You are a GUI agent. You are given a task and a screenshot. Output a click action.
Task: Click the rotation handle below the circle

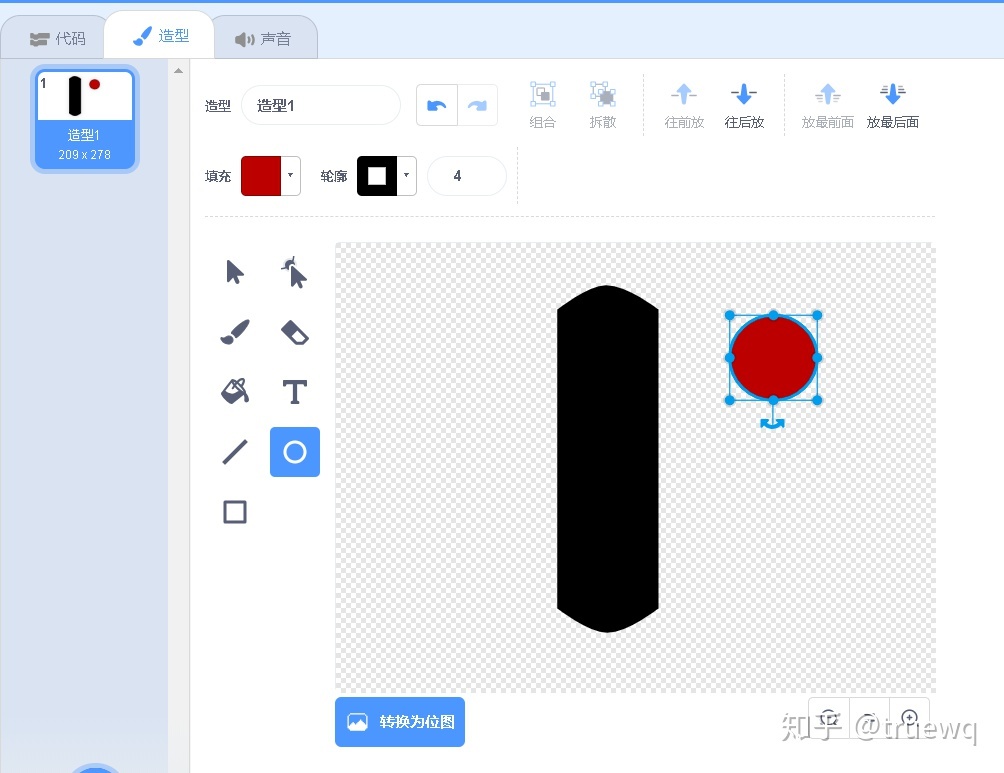[773, 423]
